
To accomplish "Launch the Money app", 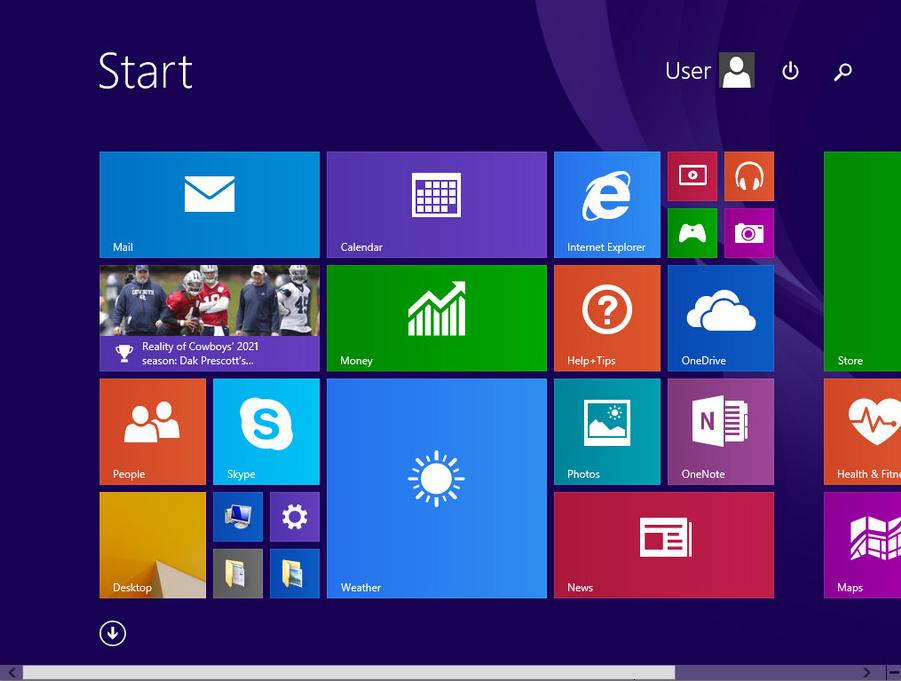I will [436, 318].
